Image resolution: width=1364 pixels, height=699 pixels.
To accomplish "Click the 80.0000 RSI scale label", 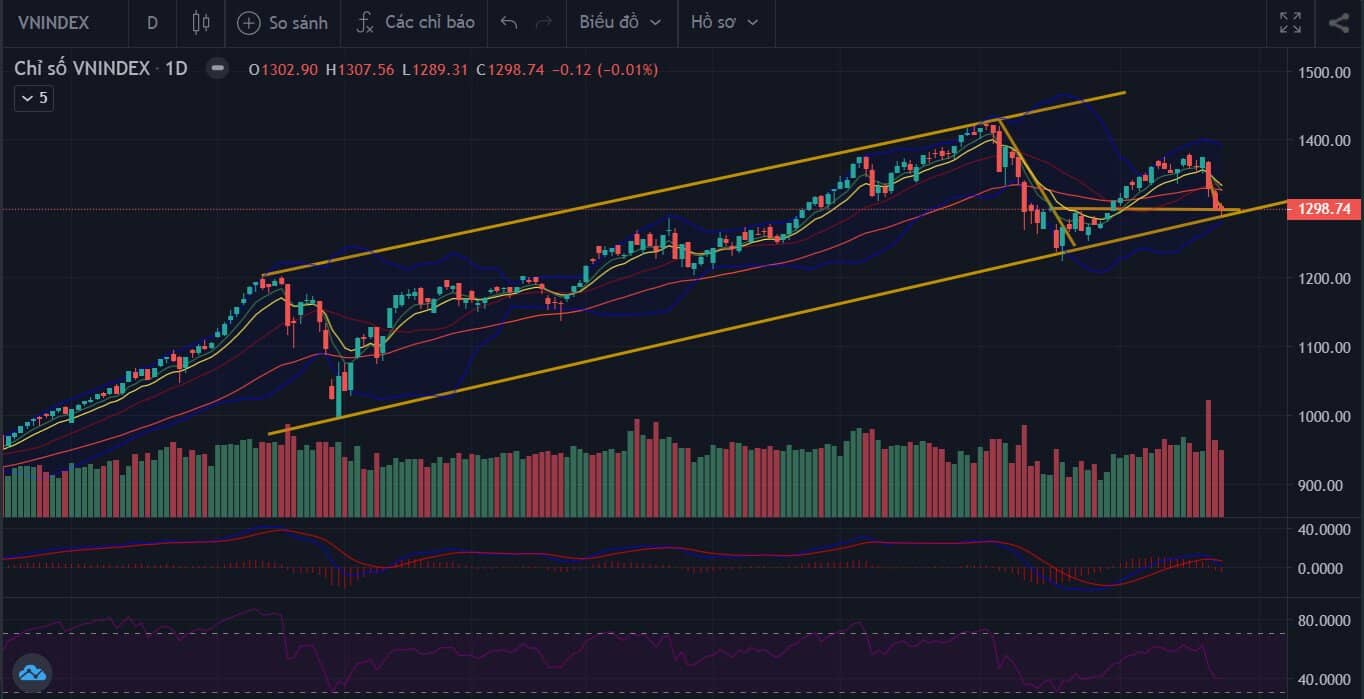I will tap(1324, 621).
